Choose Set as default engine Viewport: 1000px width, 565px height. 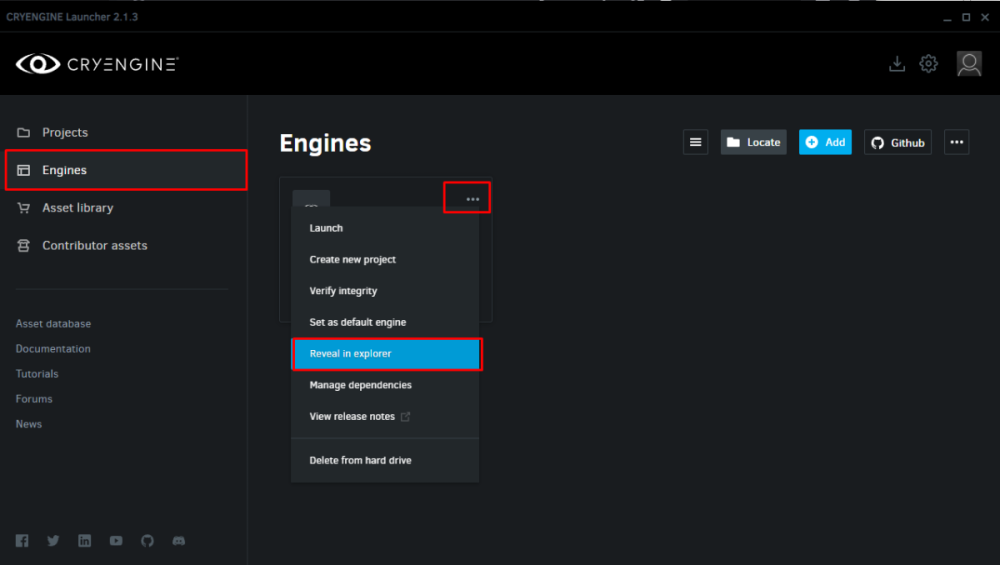click(357, 322)
